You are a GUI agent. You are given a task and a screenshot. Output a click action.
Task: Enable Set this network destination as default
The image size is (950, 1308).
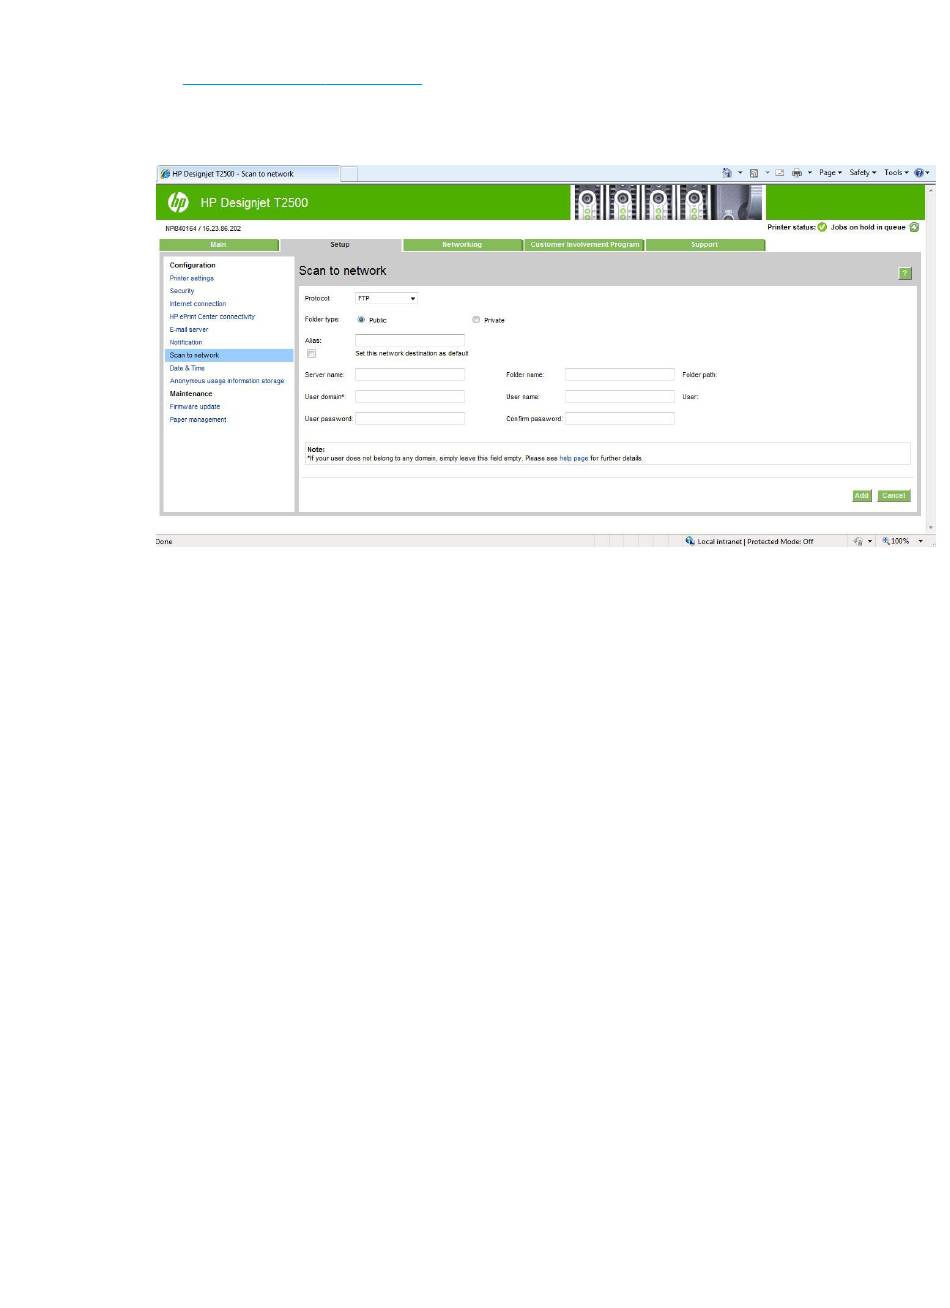(x=312, y=353)
